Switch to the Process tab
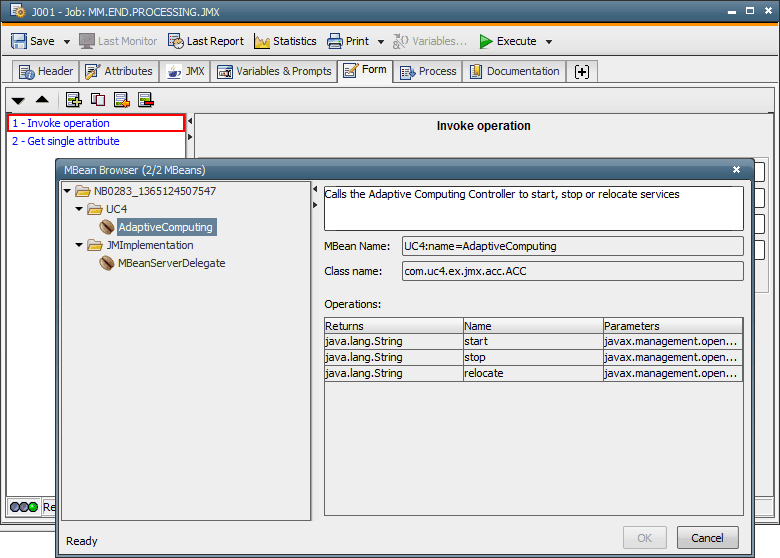Viewport: 780px width, 558px height. point(428,71)
